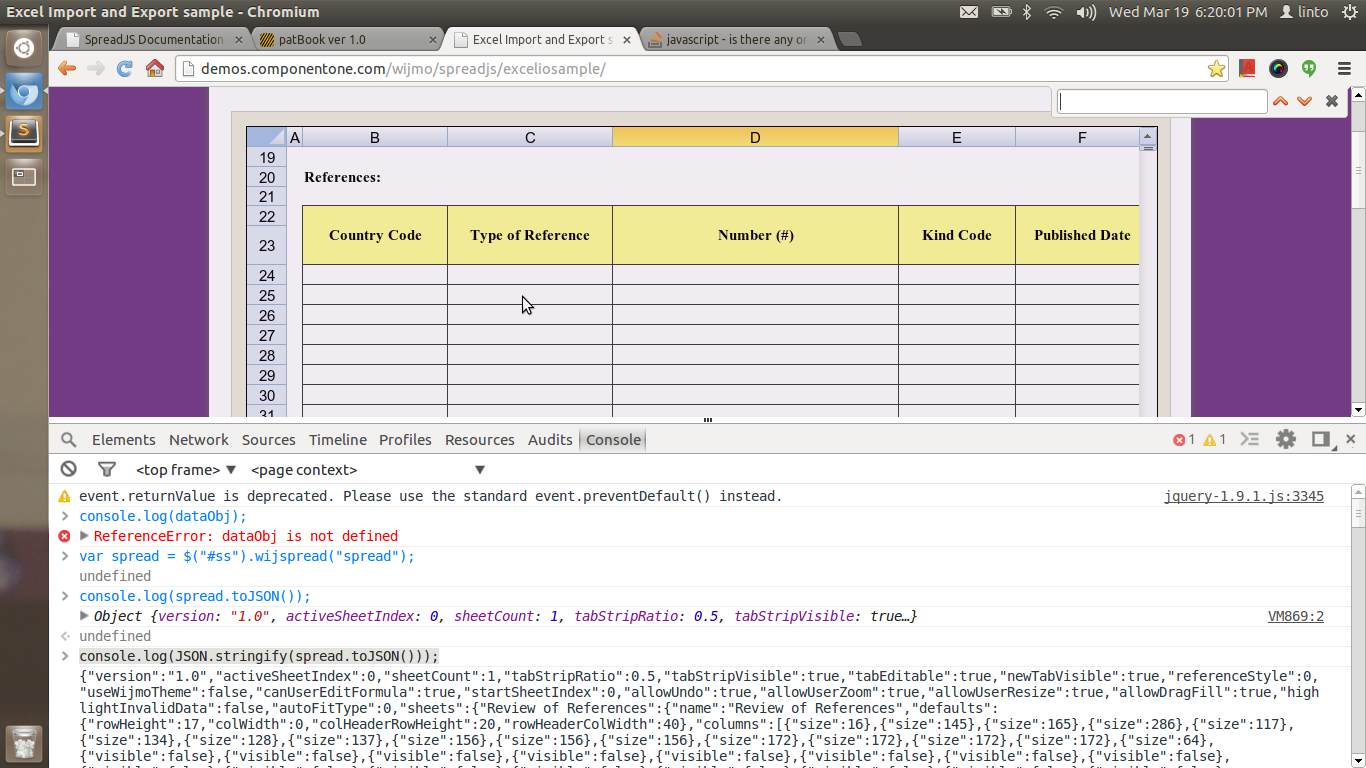Expand the logged Object in console
Screen dimensions: 1366x768
(x=85, y=616)
